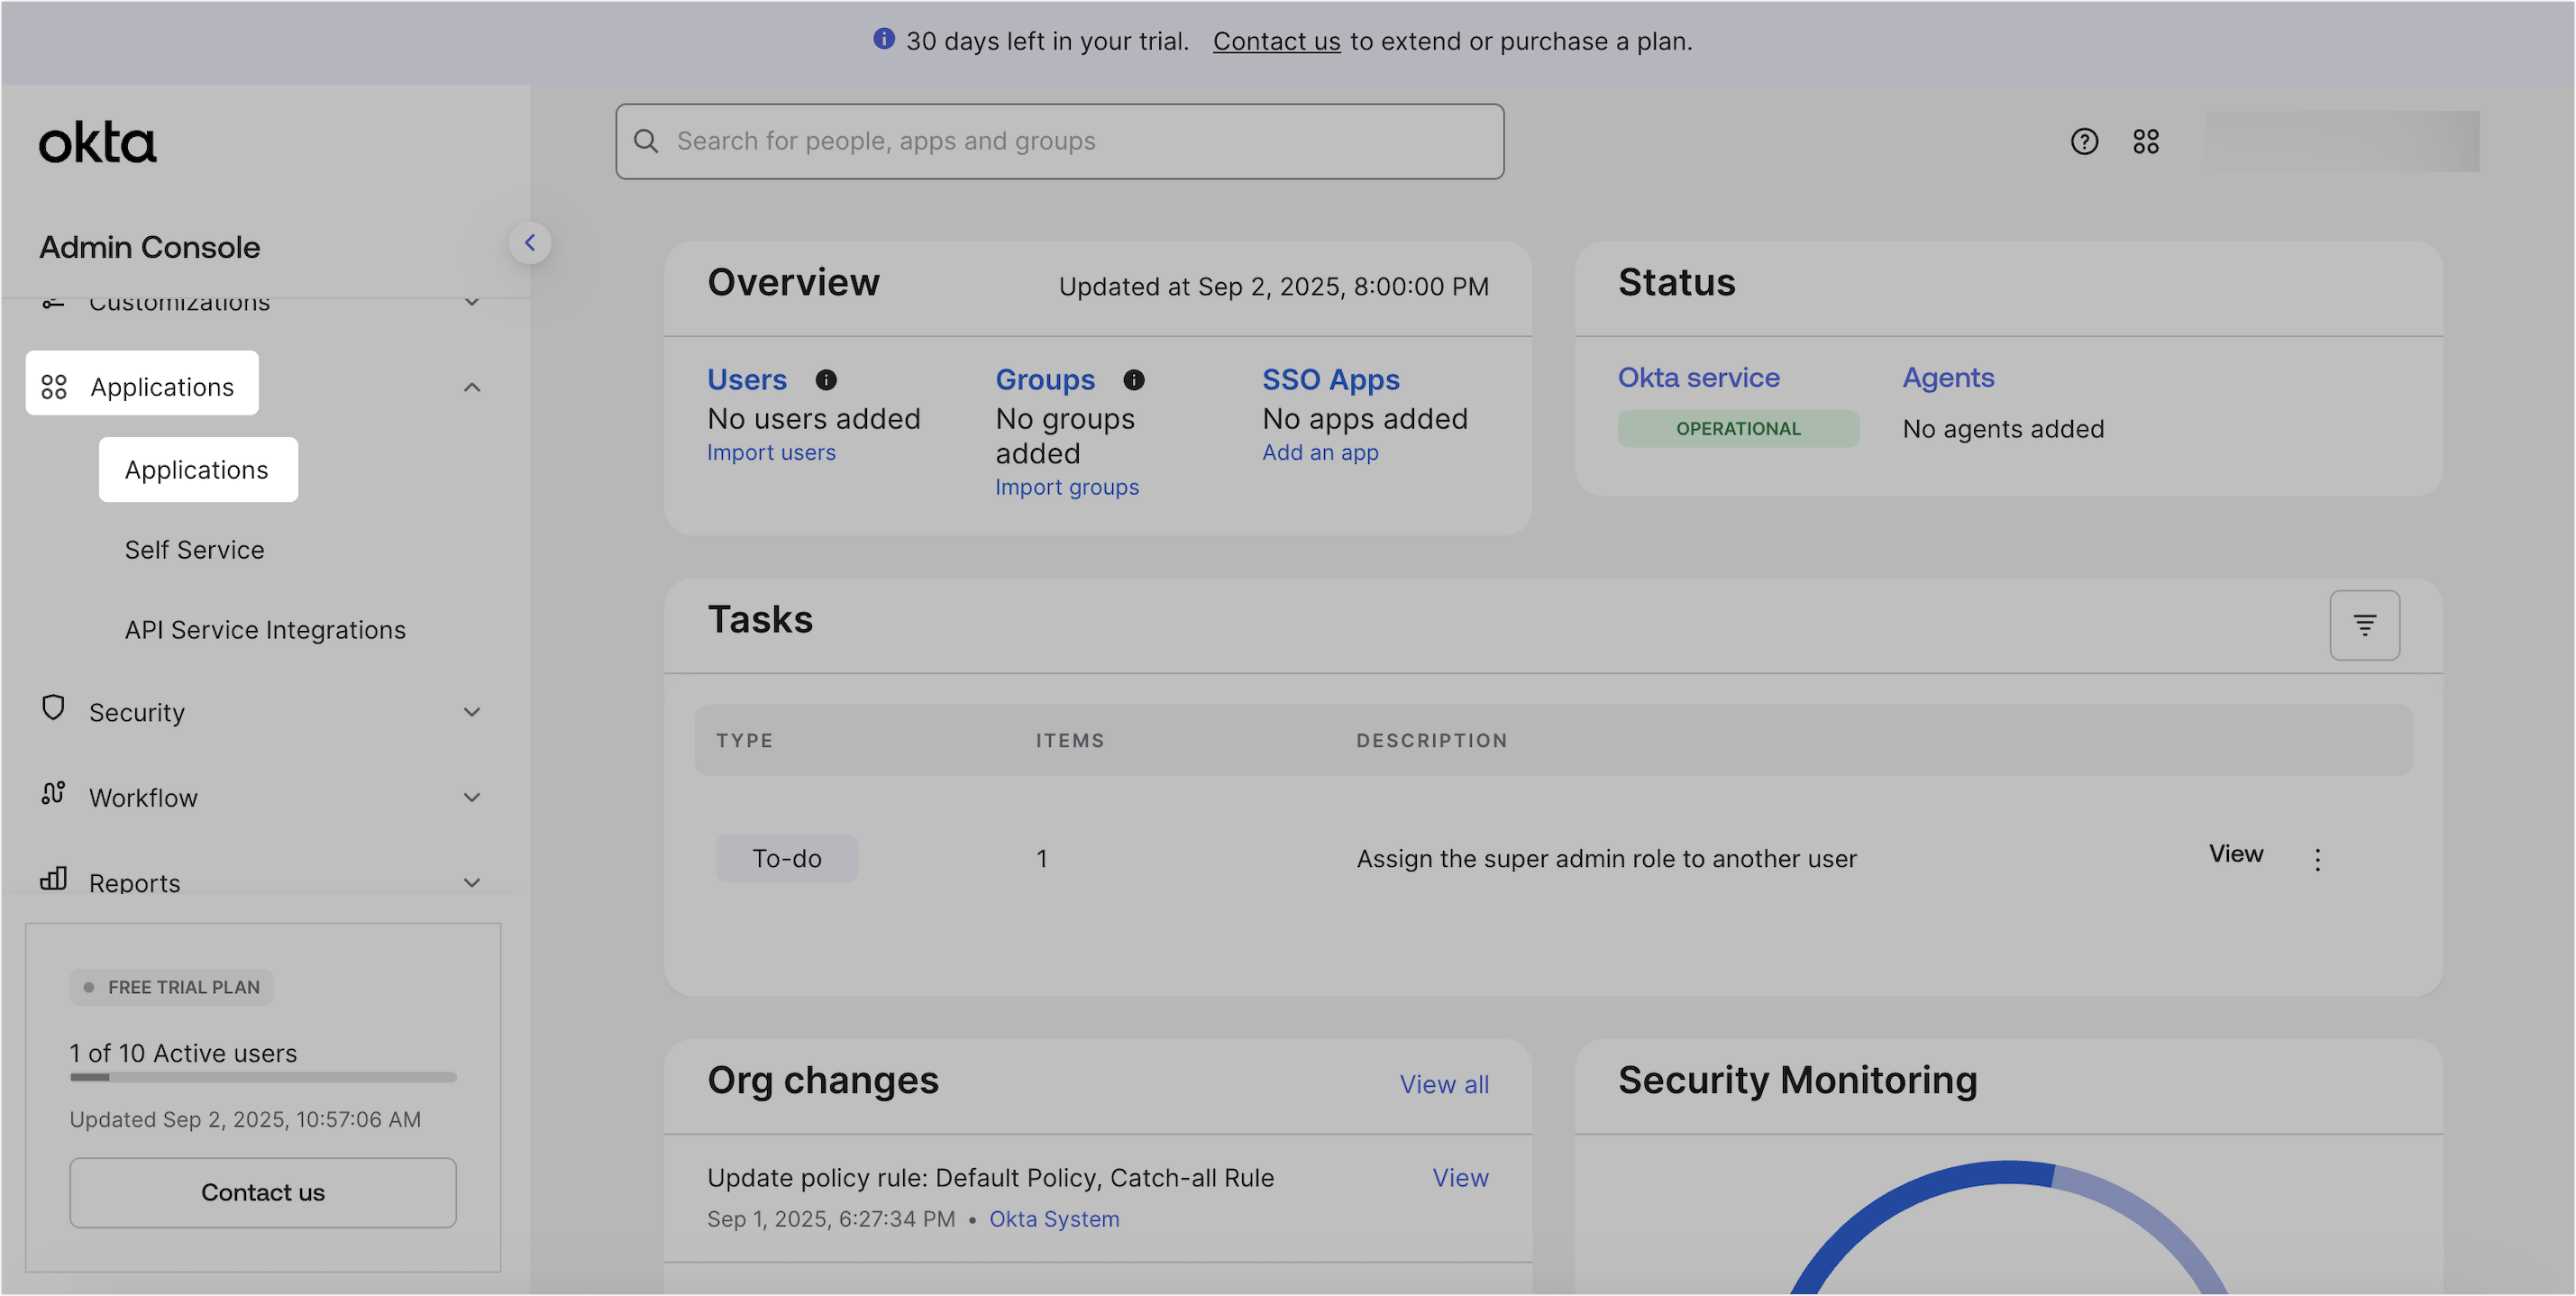Collapse the Applications section chevron

point(472,387)
